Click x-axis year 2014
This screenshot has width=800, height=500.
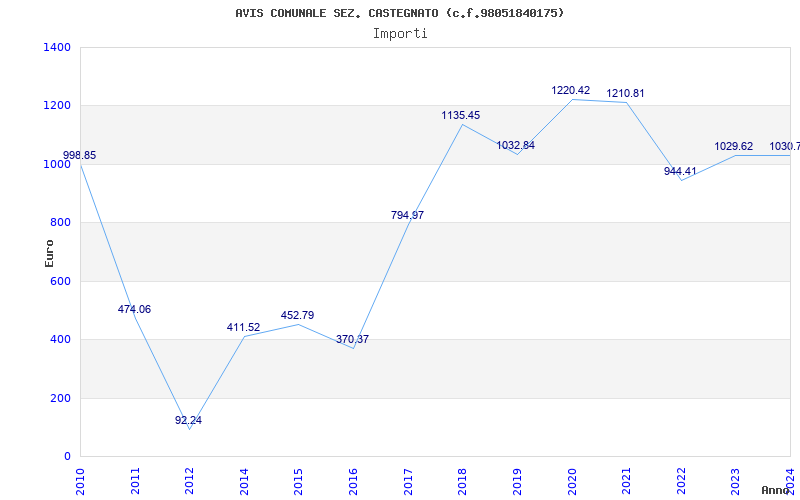pos(244,481)
